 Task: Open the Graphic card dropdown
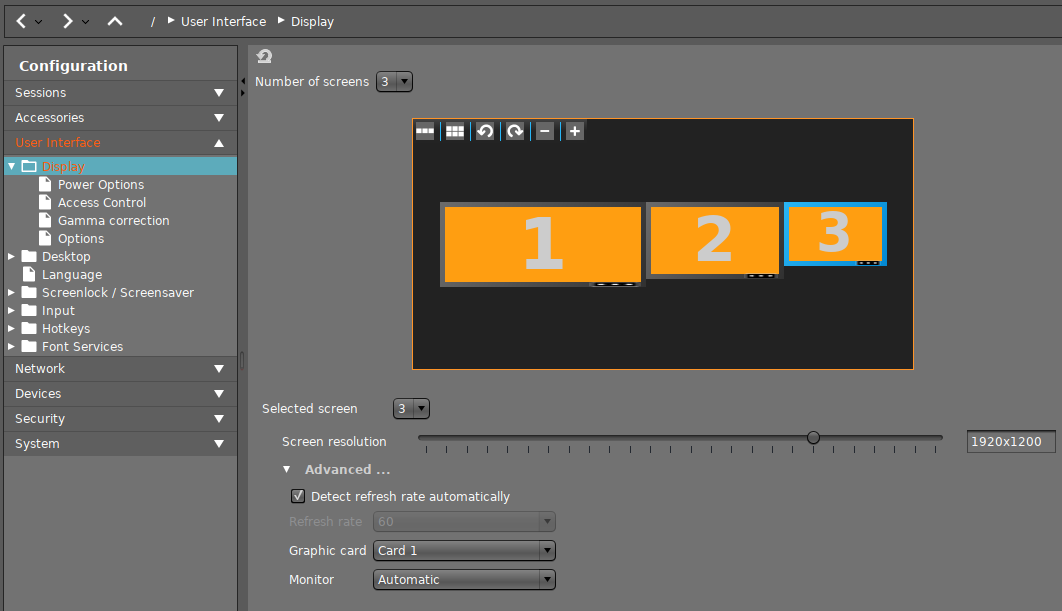pyautogui.click(x=464, y=550)
